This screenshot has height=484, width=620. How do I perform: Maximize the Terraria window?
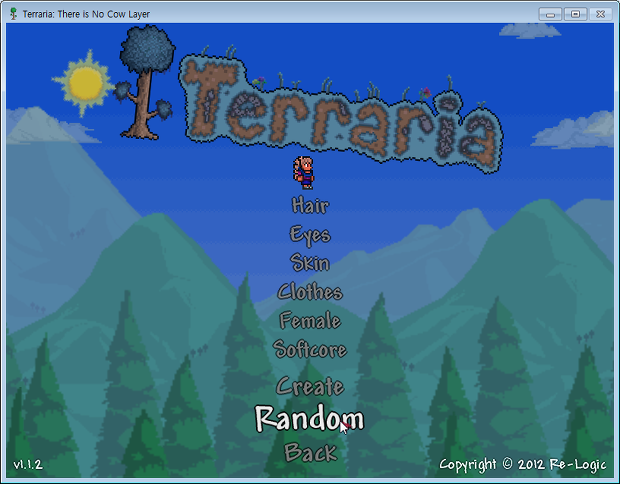(x=575, y=14)
